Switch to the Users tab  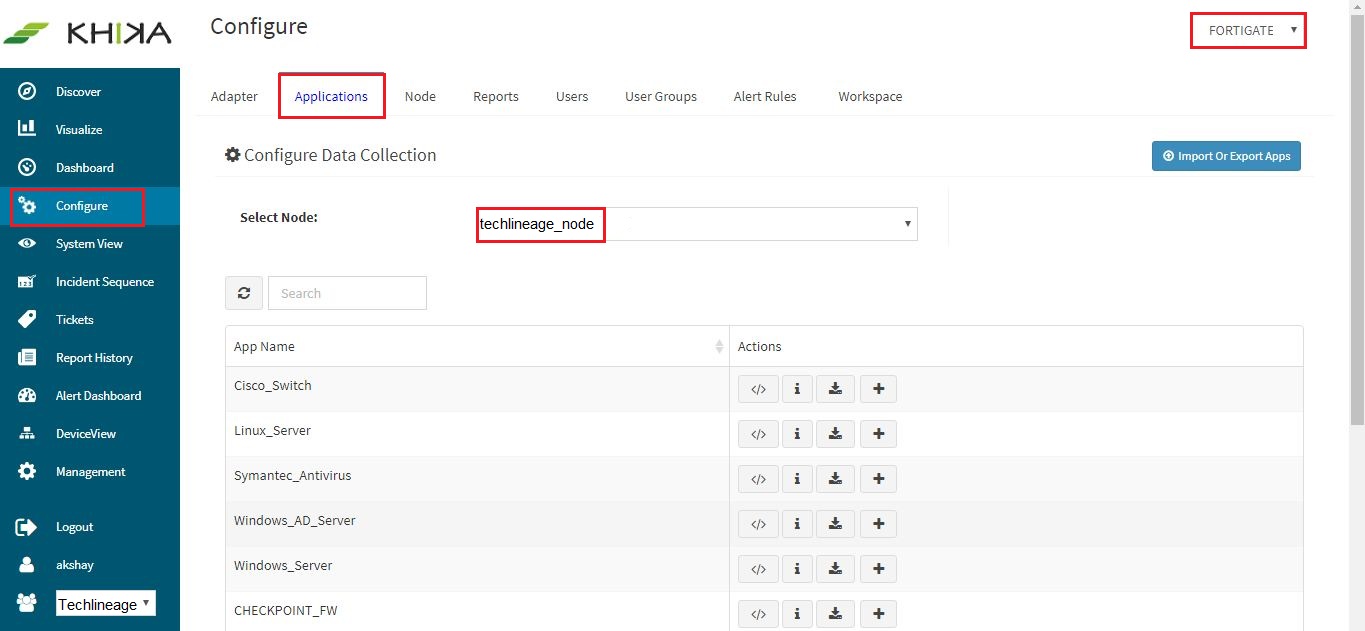coord(572,96)
